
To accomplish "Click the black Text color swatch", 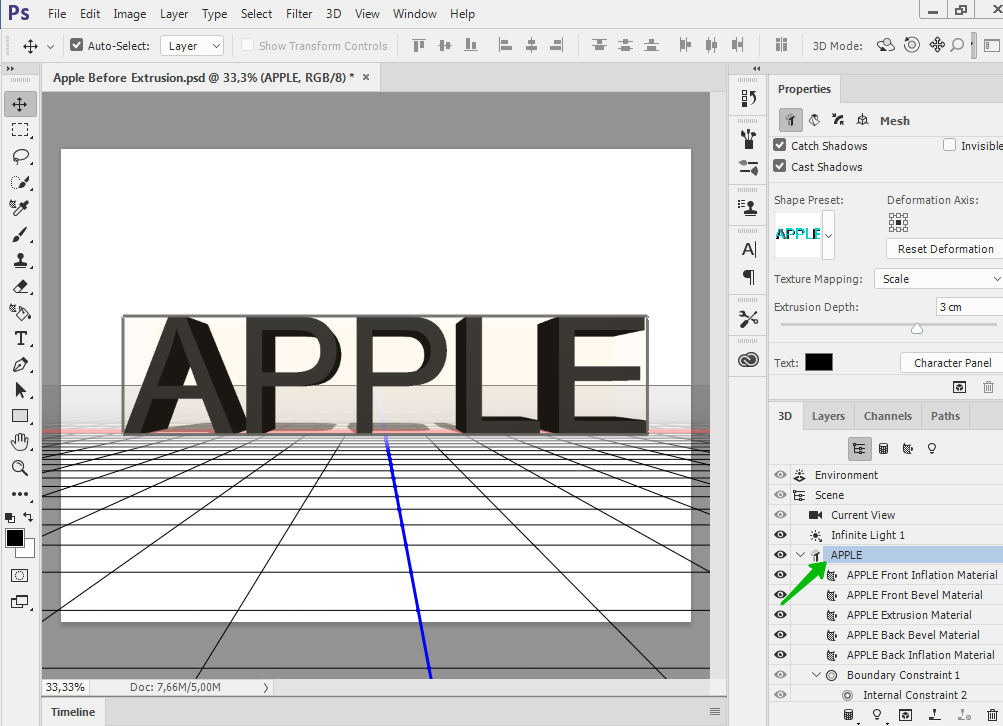I will pyautogui.click(x=818, y=363).
